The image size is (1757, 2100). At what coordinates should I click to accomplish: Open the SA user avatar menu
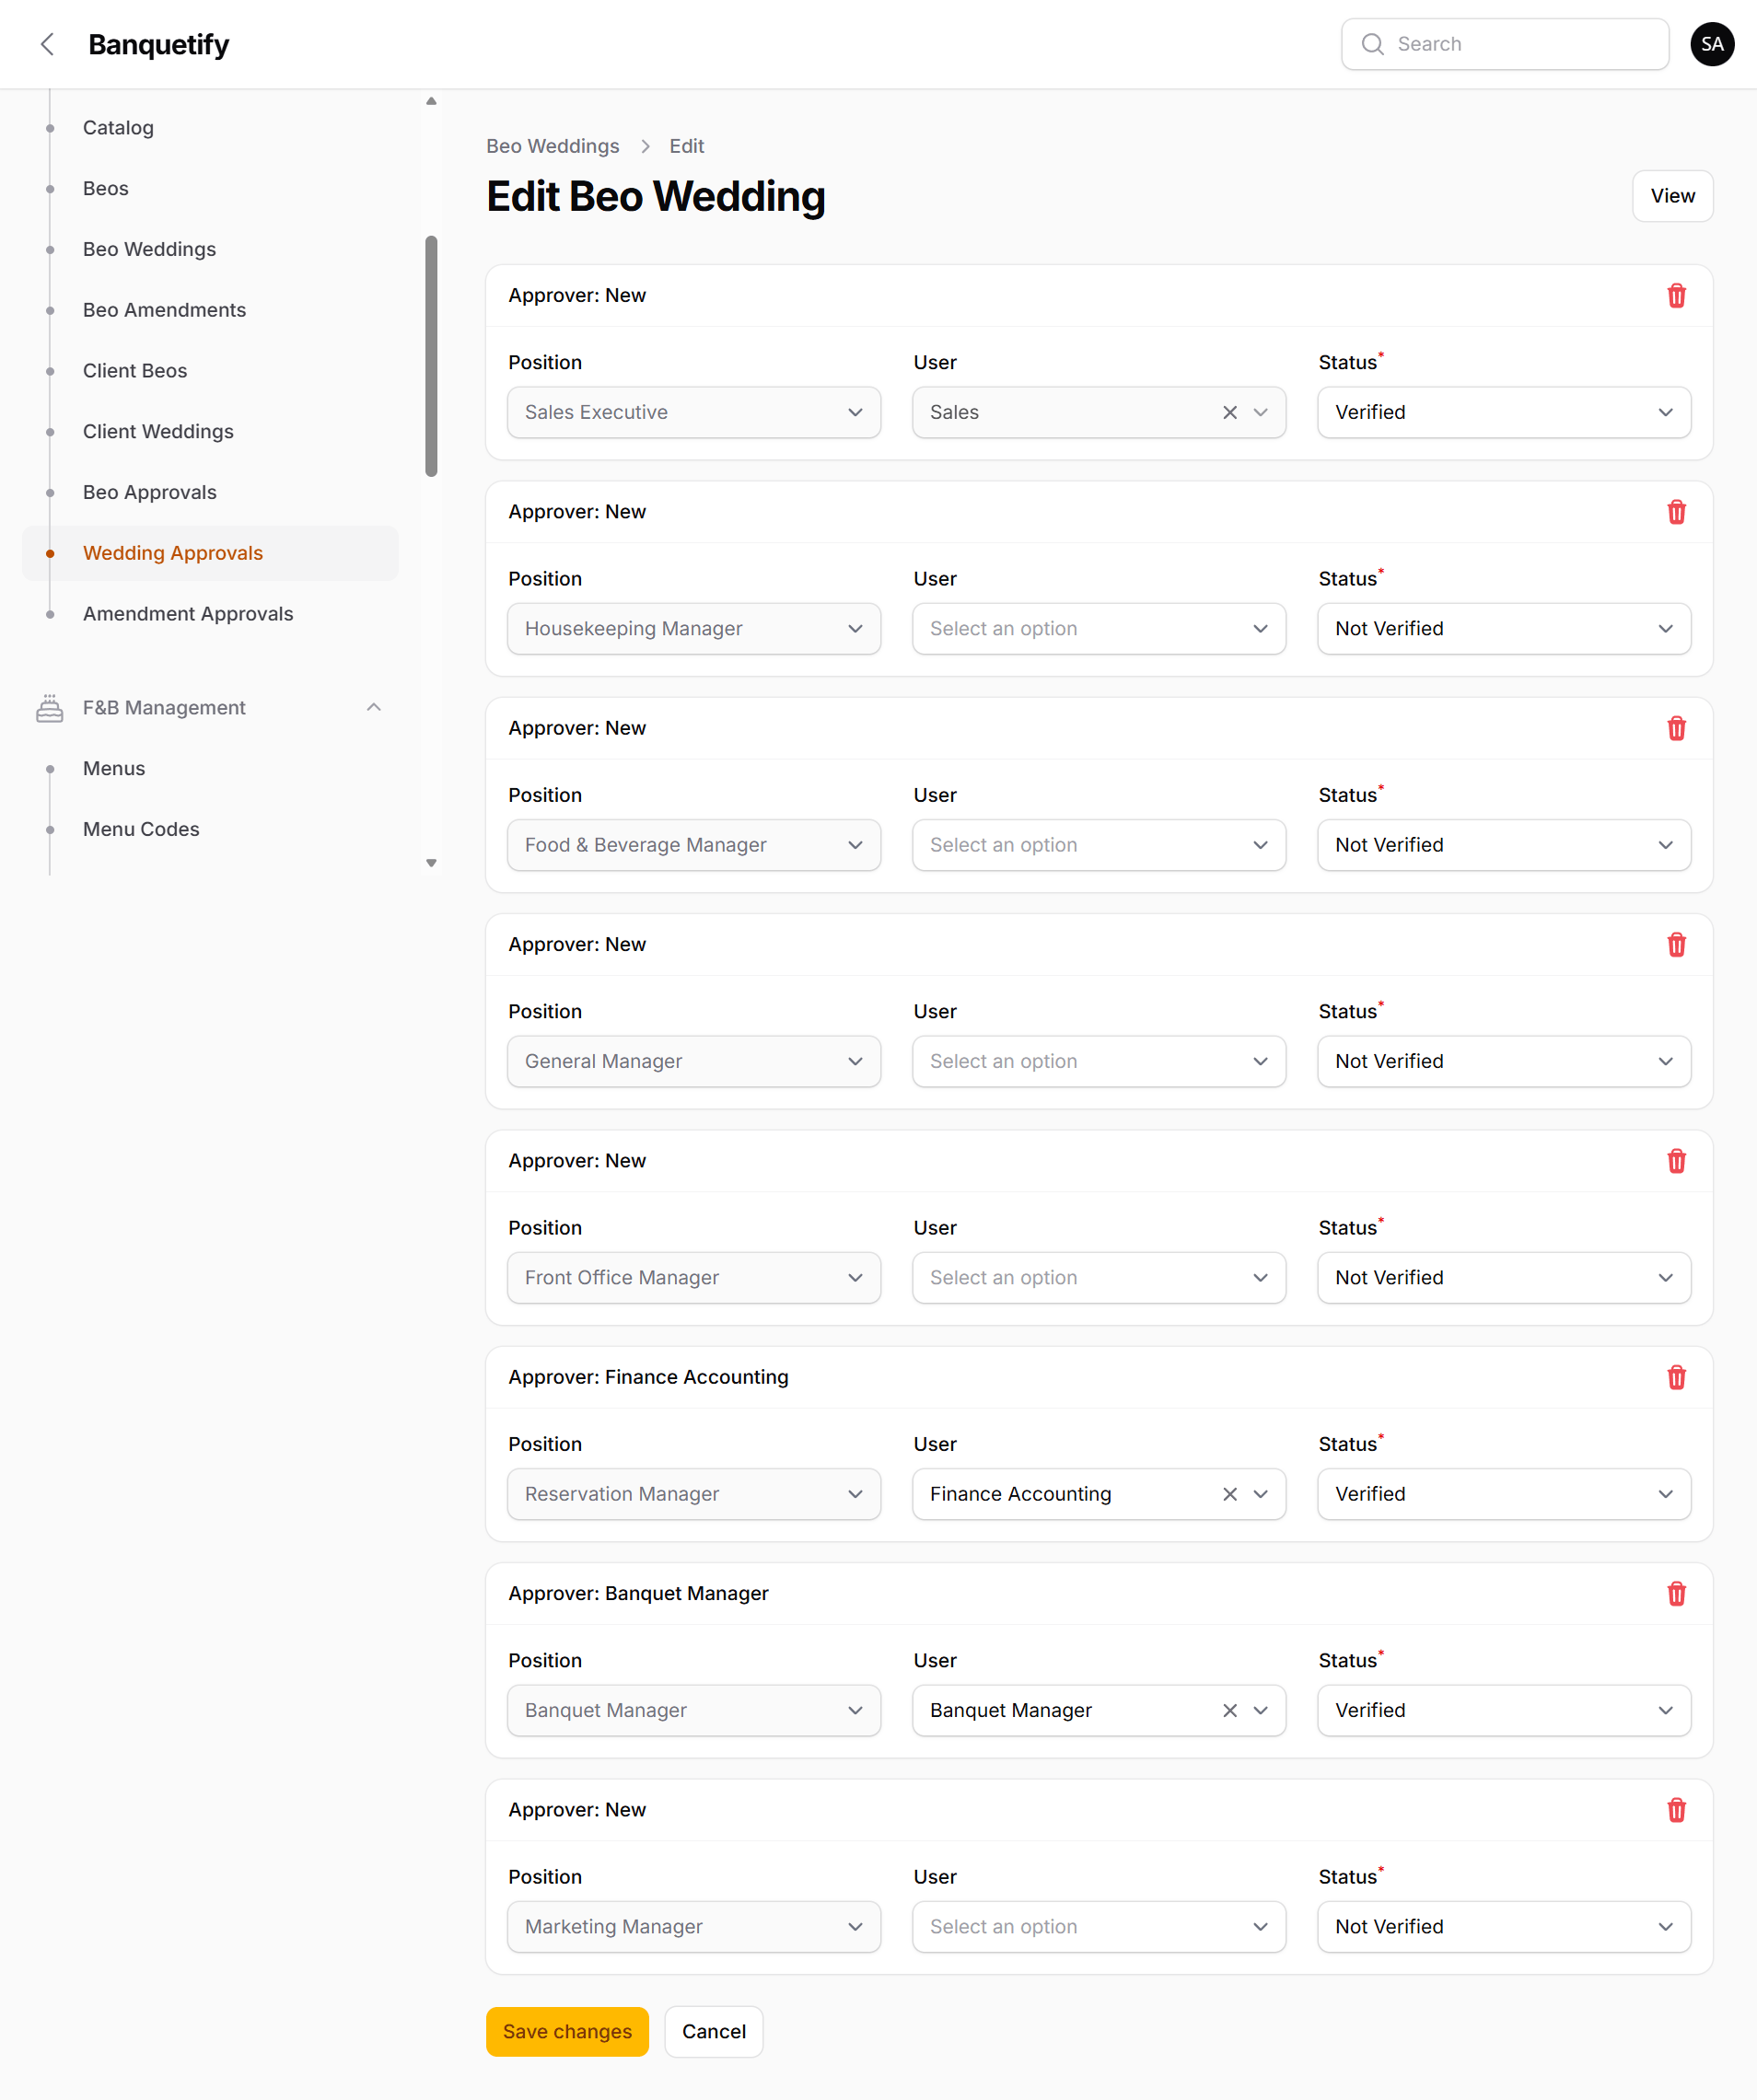(1712, 44)
